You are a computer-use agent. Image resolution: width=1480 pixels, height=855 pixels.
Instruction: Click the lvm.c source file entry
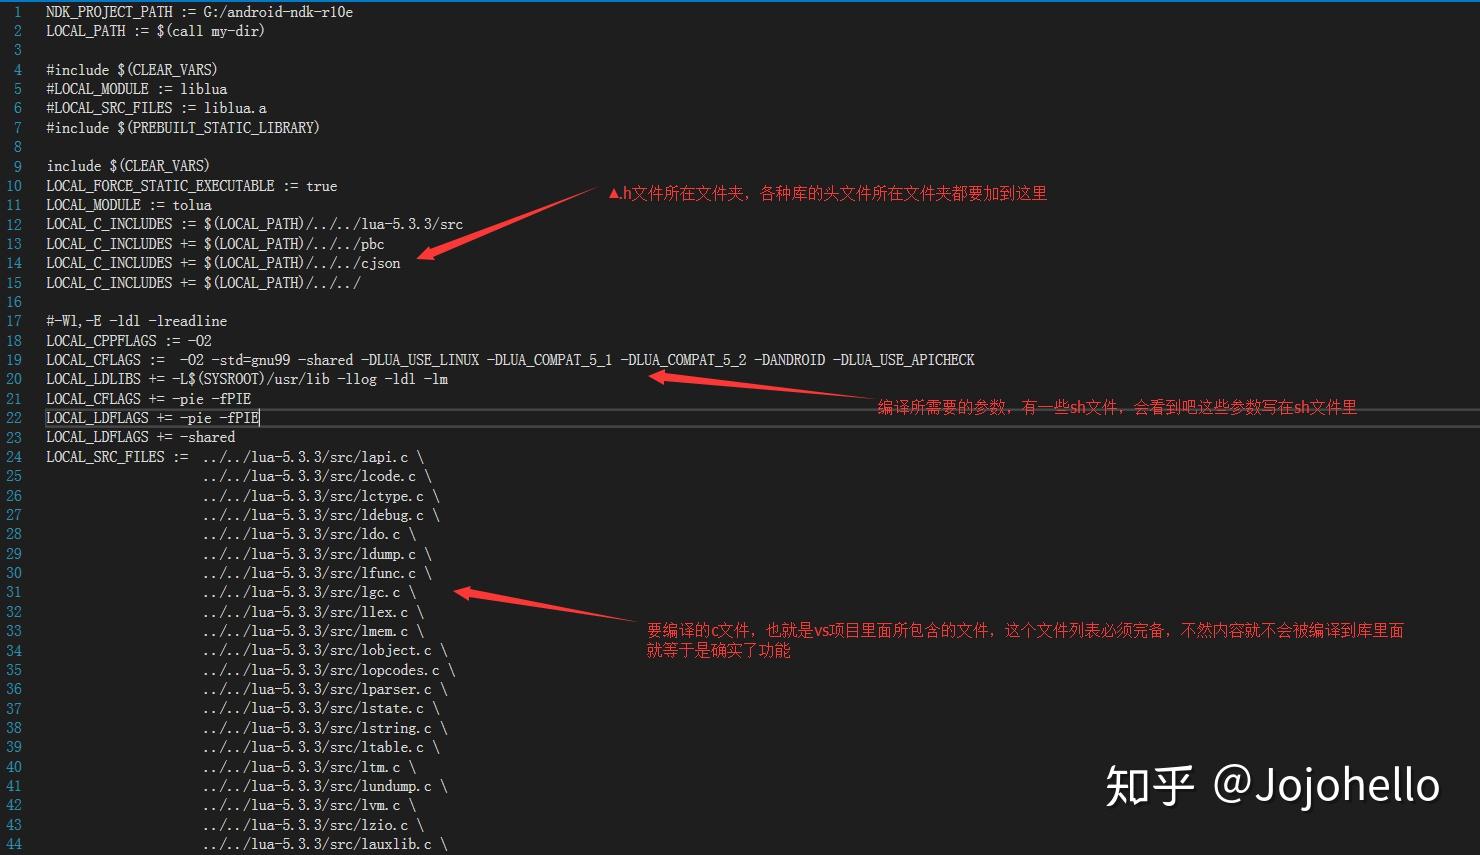(x=308, y=805)
